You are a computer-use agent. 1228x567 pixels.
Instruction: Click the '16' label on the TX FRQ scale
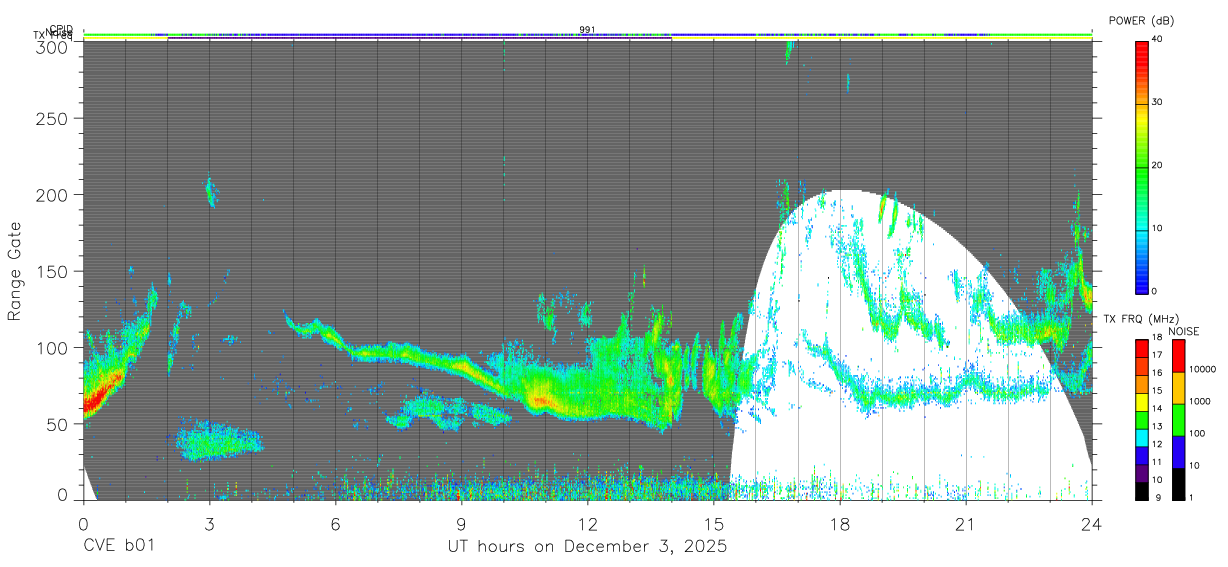point(1156,374)
